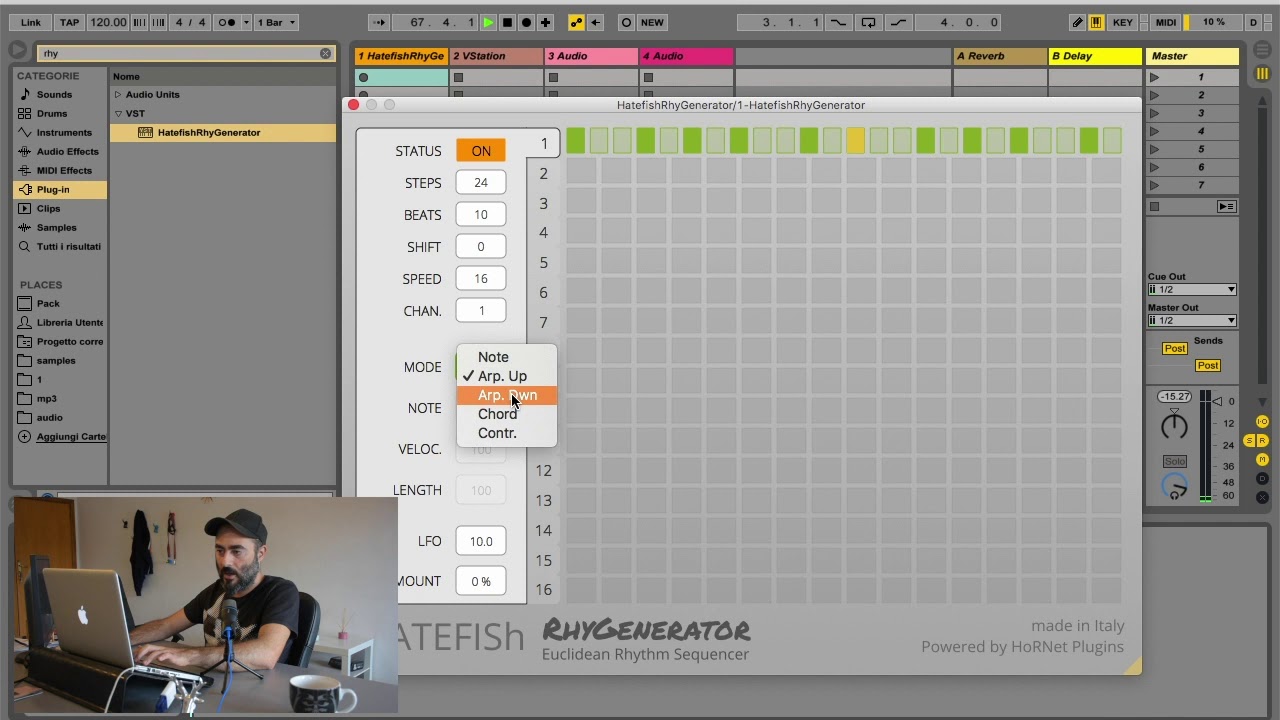
Task: Select Arp. Up in the MODE menu
Action: pyautogui.click(x=506, y=376)
